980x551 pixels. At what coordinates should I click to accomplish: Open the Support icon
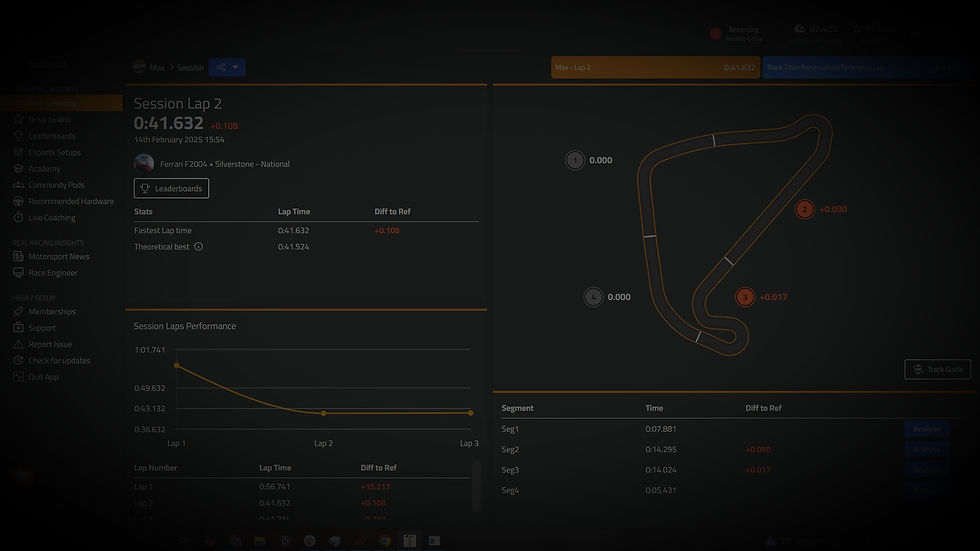pos(18,327)
